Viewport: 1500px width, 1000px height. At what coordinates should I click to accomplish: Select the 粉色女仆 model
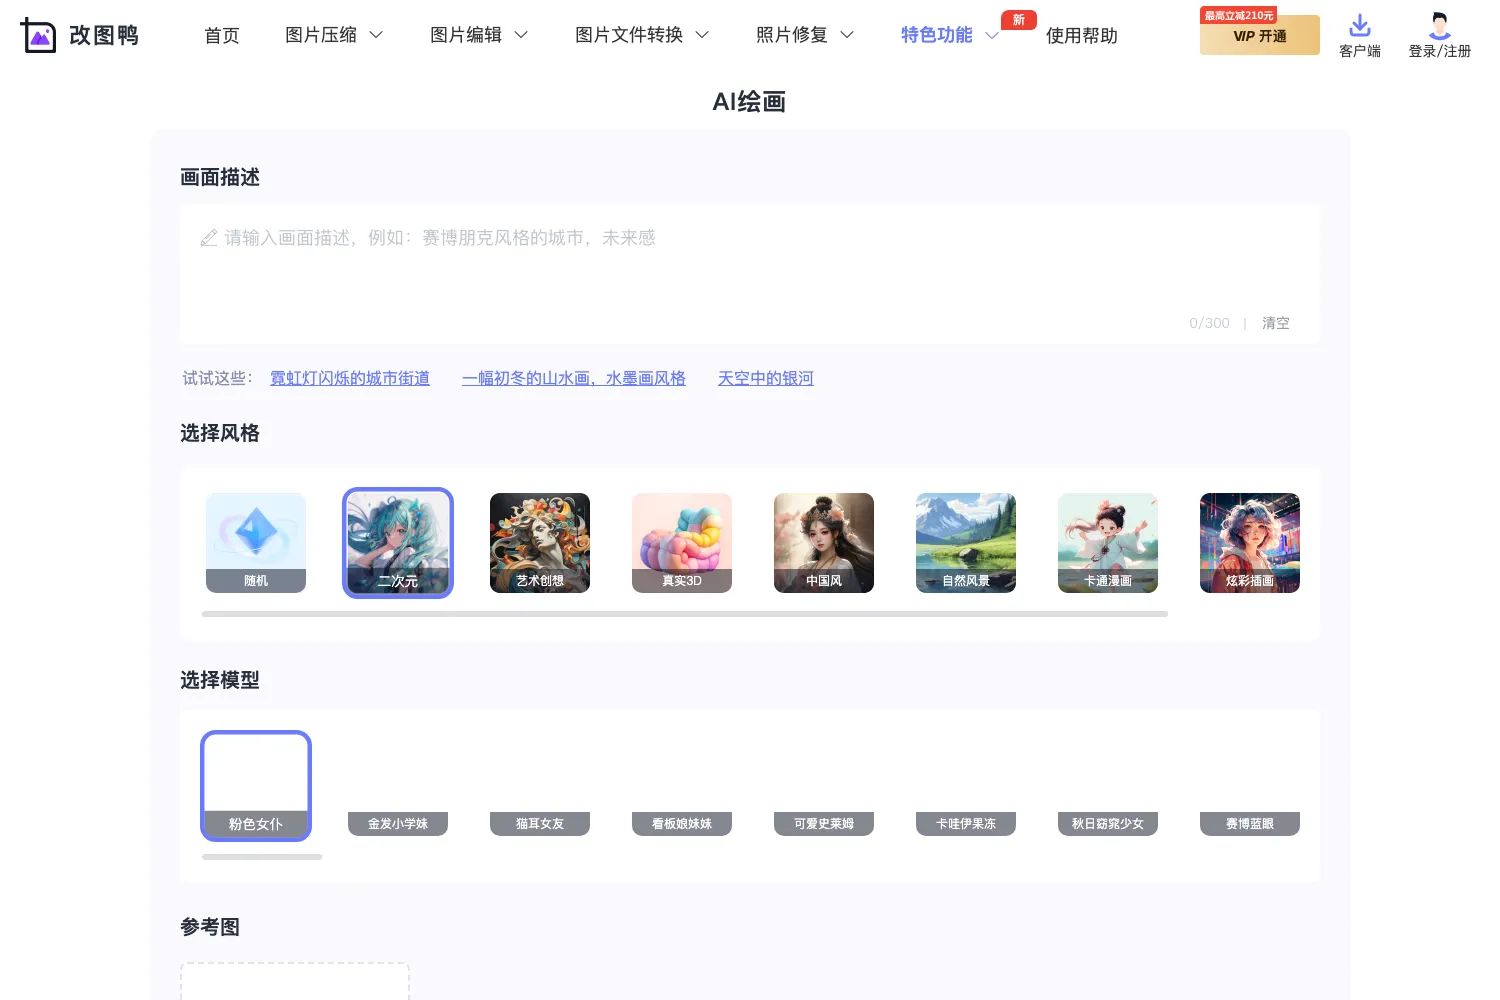pyautogui.click(x=256, y=786)
